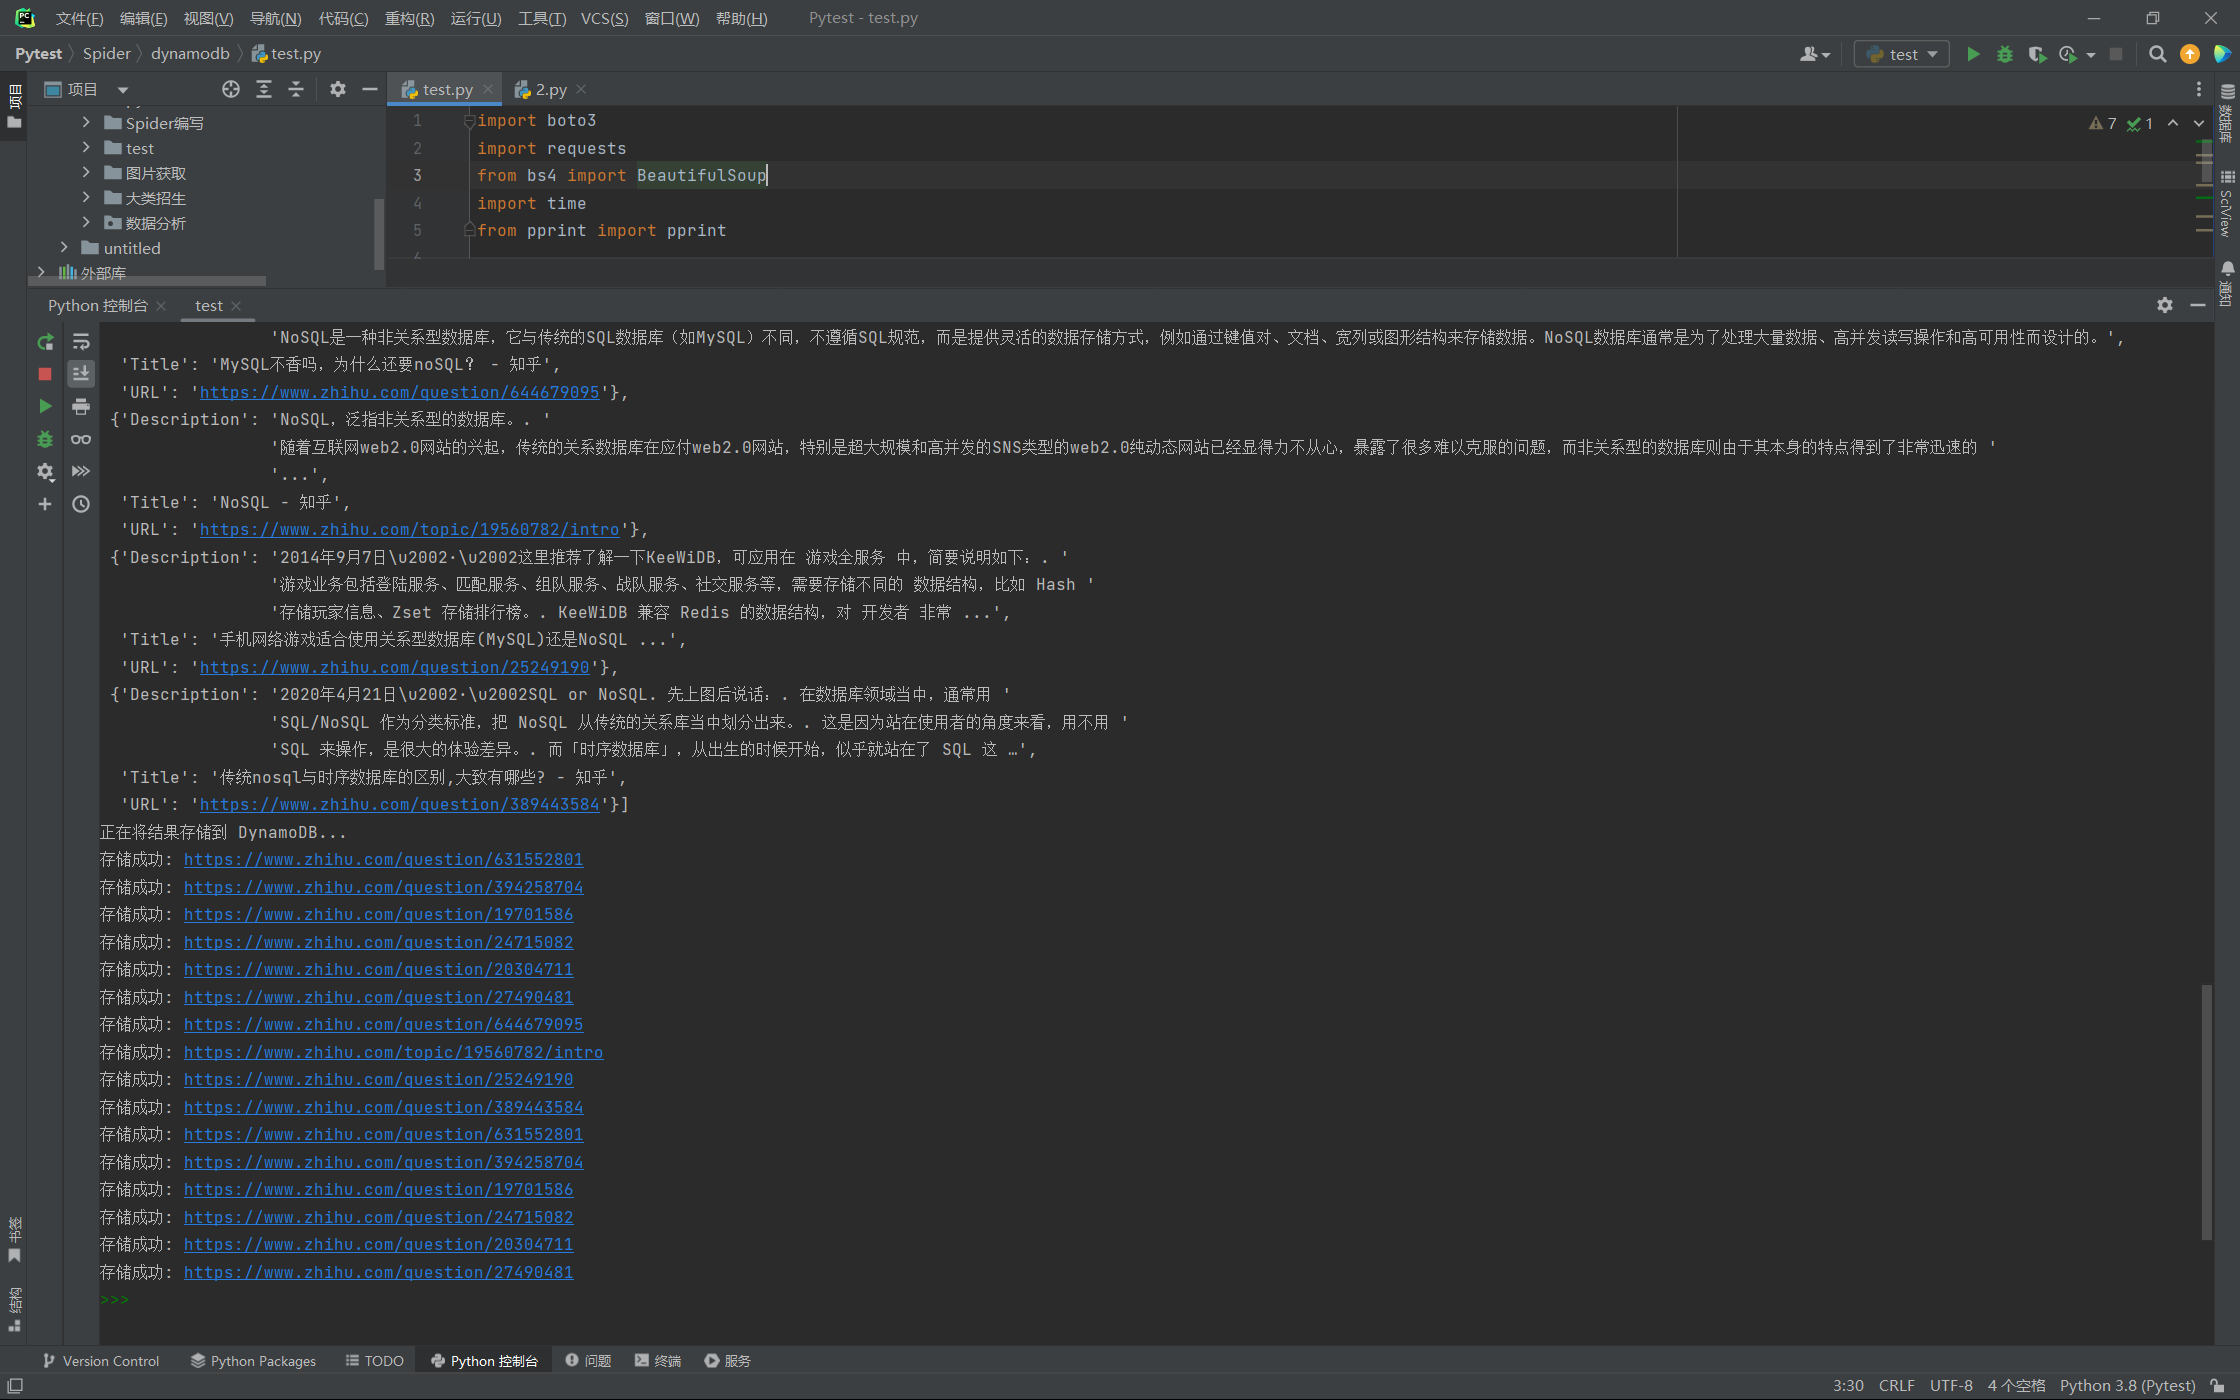The height and width of the screenshot is (1400, 2240).
Task: Open Version Control tool window
Action: pyautogui.click(x=100, y=1361)
